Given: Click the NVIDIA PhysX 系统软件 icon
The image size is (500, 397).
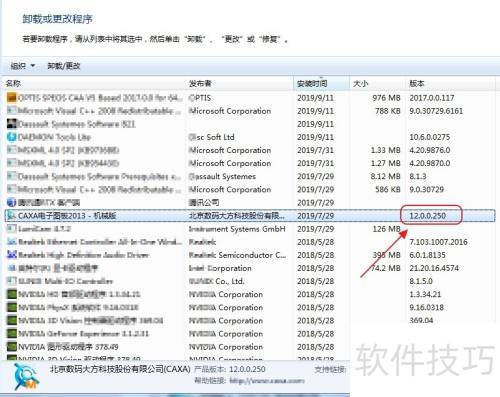Looking at the screenshot, I should point(12,307).
